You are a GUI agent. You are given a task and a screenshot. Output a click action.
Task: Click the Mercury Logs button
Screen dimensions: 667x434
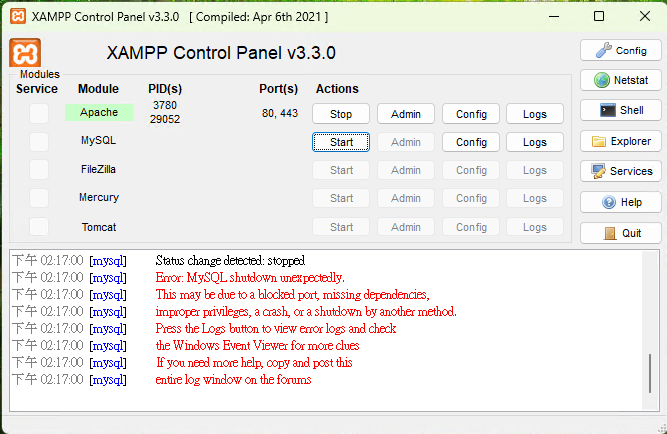pos(535,198)
